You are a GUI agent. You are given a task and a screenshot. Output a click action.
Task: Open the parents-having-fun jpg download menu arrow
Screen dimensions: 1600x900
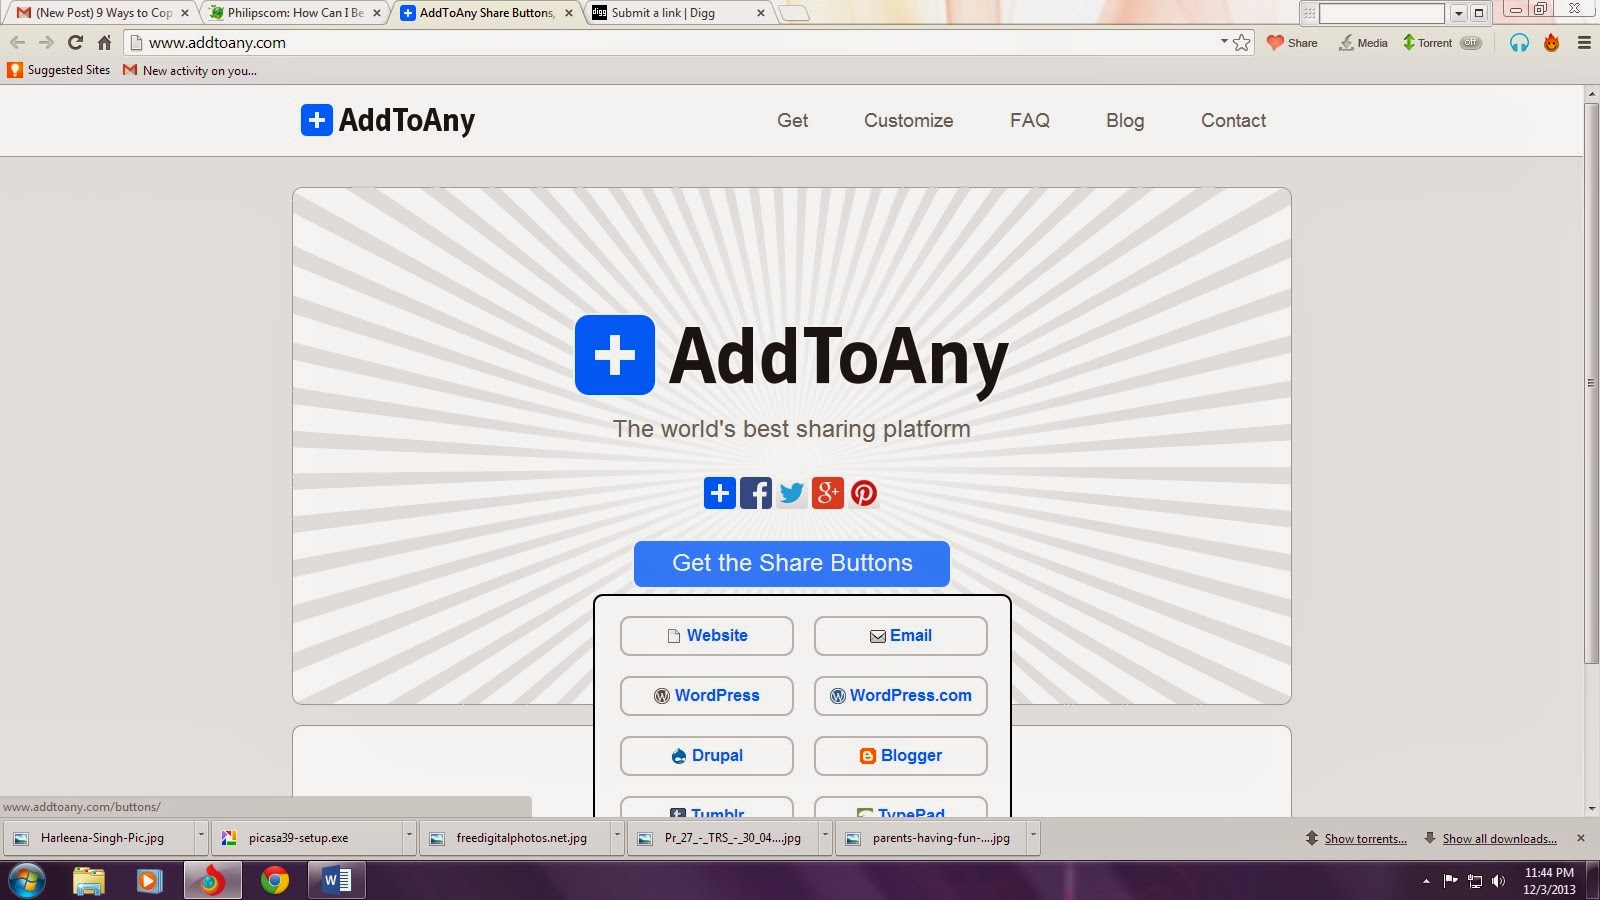(x=1033, y=838)
